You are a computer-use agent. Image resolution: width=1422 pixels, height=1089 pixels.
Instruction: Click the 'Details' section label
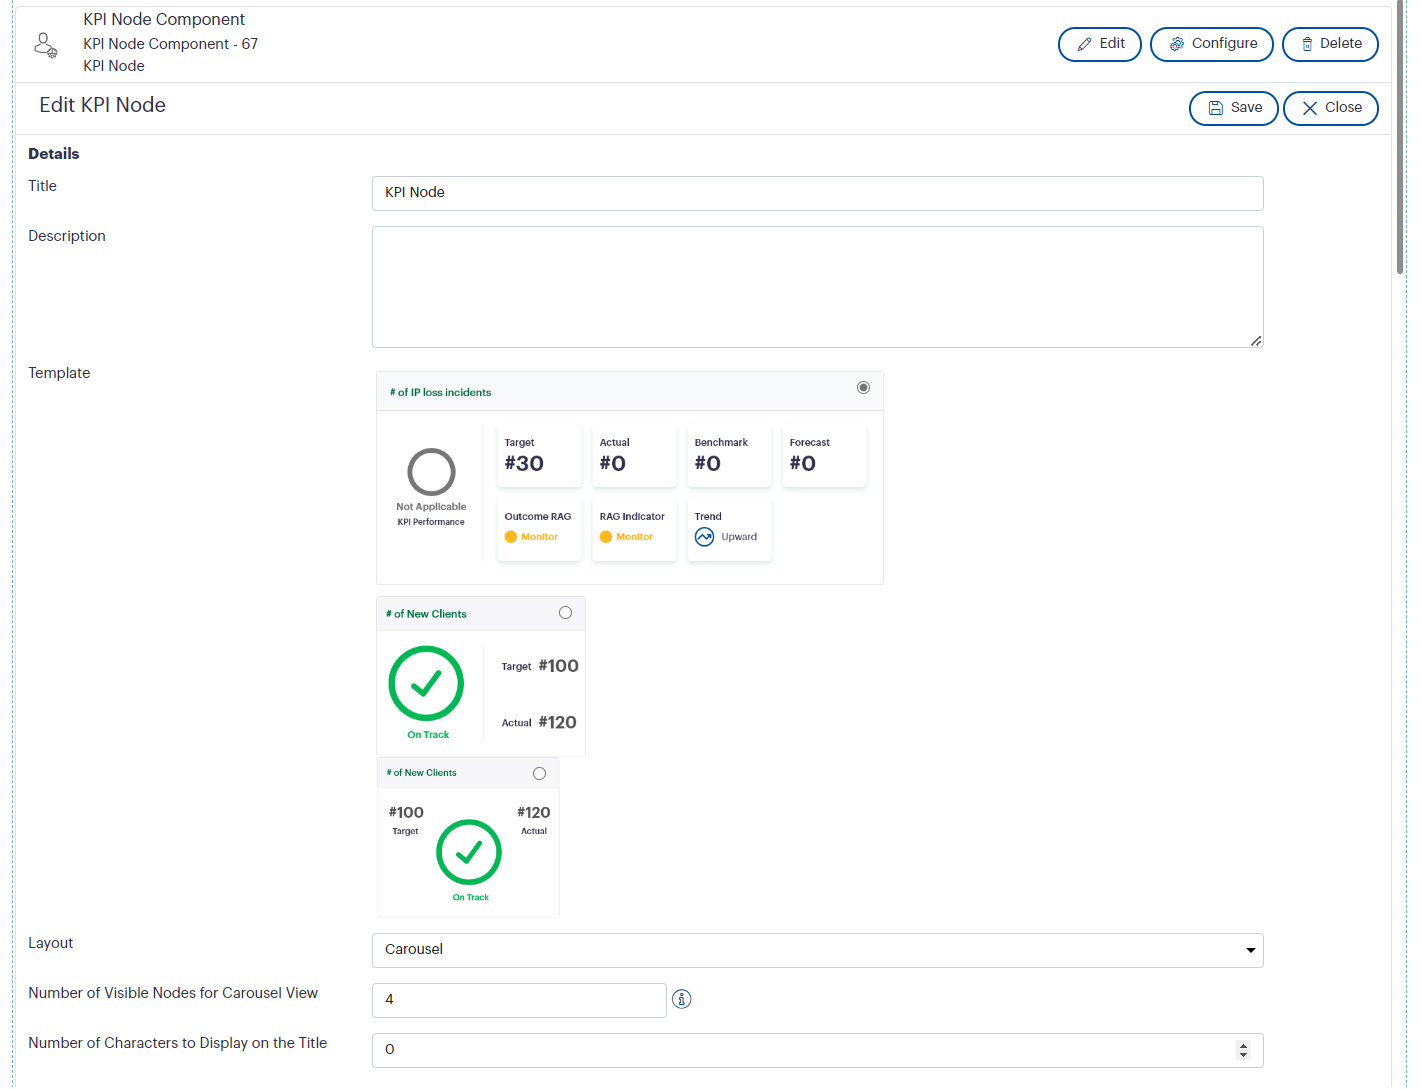tap(53, 154)
